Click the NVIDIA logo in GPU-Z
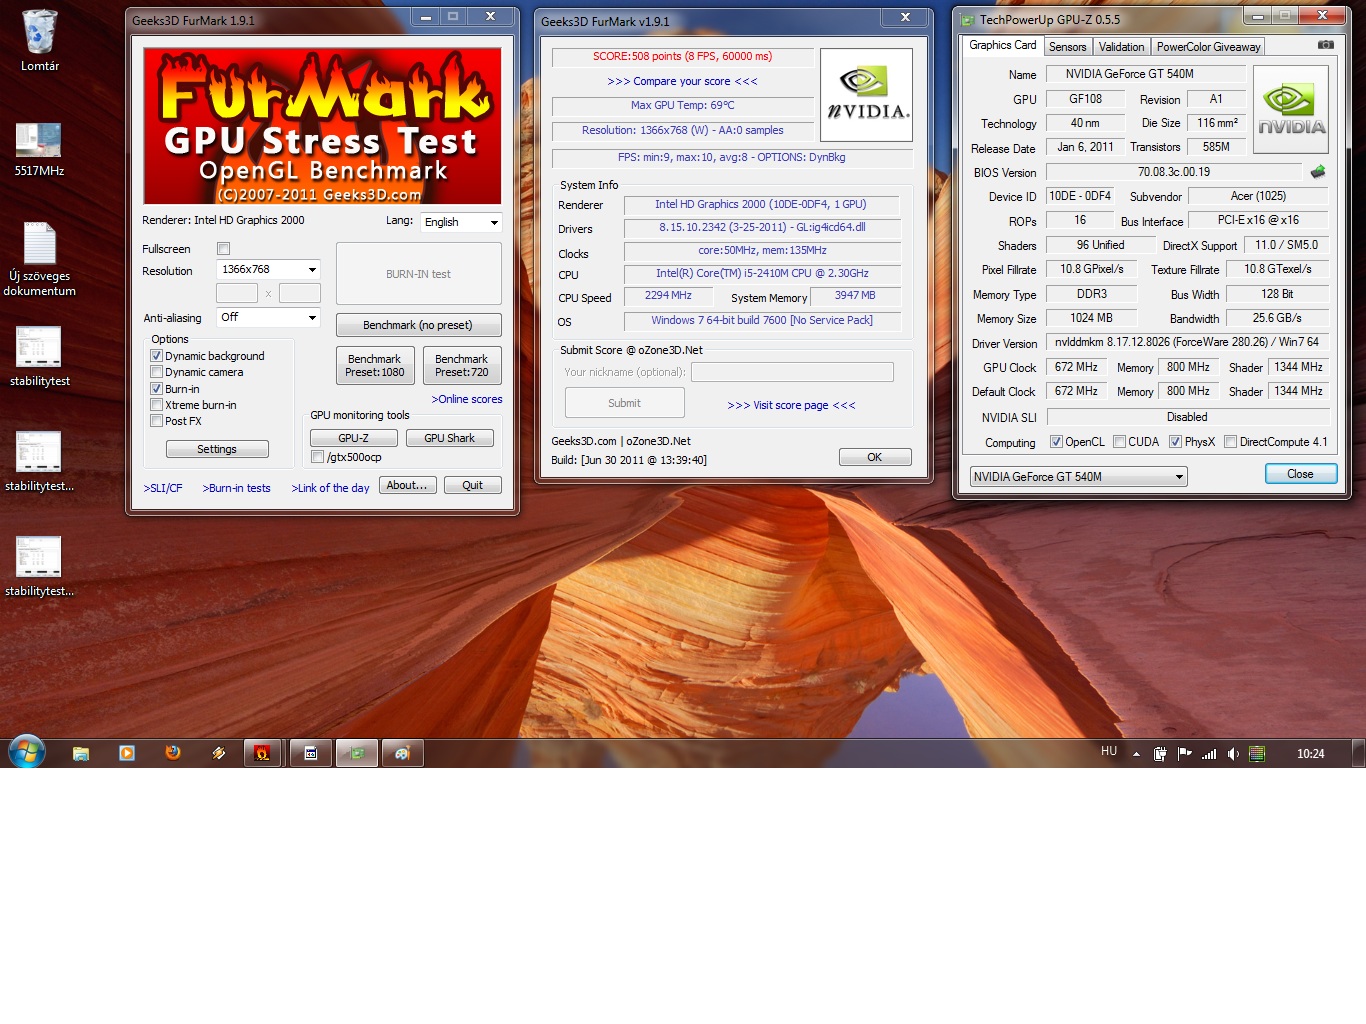 tap(1291, 109)
